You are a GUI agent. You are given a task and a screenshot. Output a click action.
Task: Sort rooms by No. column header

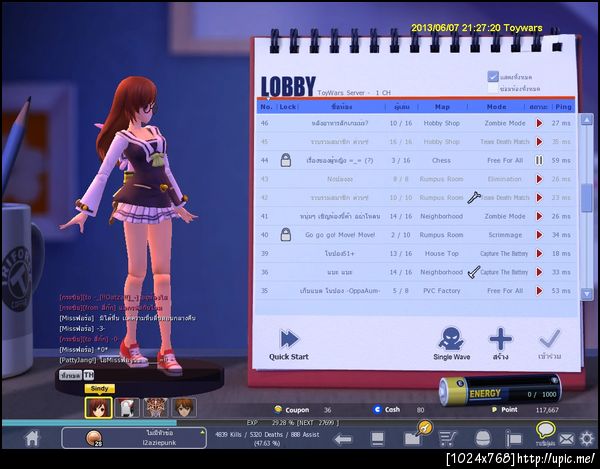coord(266,107)
